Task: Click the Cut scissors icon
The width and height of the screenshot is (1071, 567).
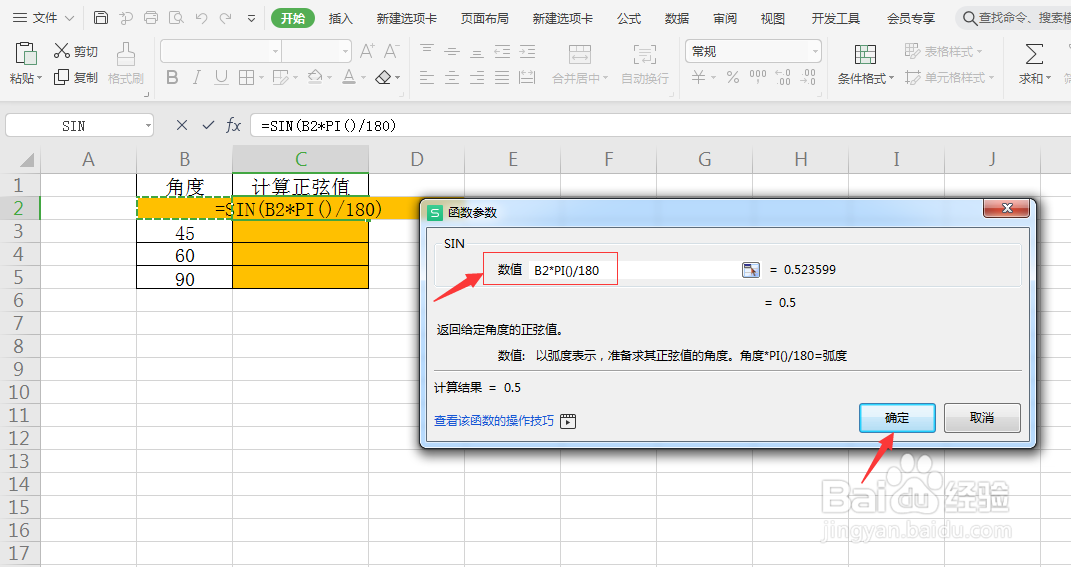Action: pyautogui.click(x=61, y=51)
